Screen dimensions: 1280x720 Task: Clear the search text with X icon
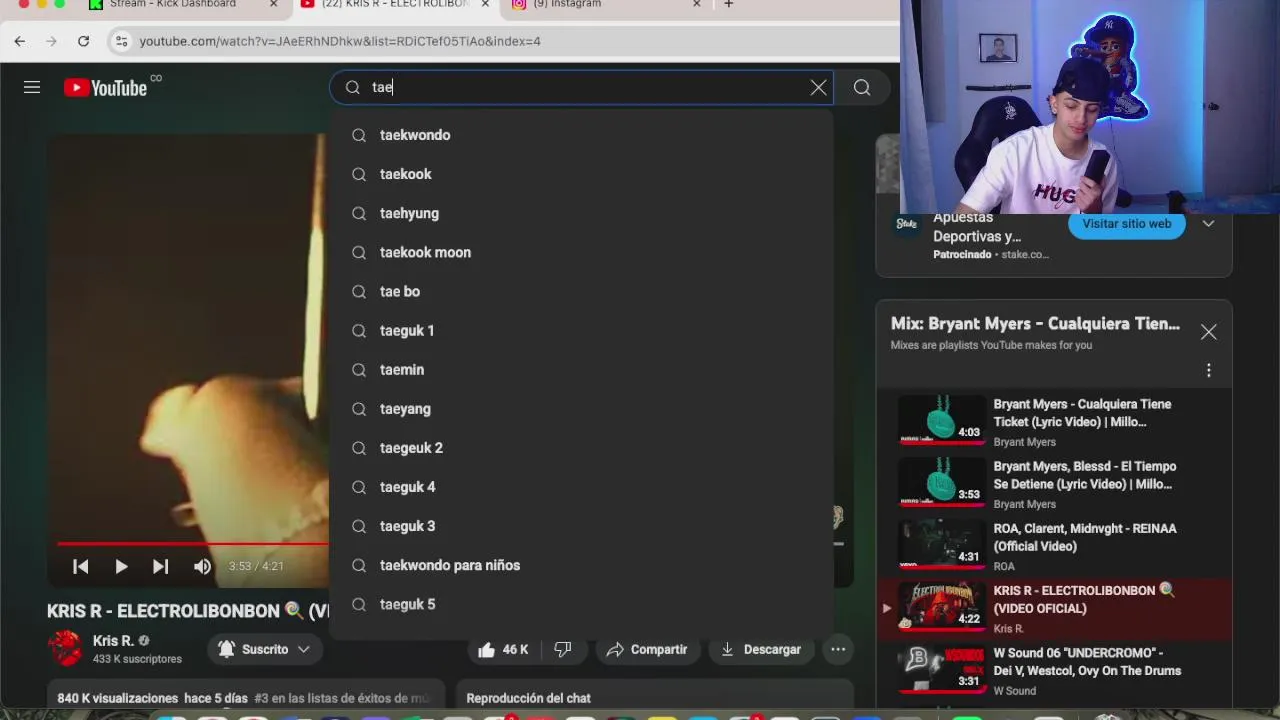(x=818, y=88)
